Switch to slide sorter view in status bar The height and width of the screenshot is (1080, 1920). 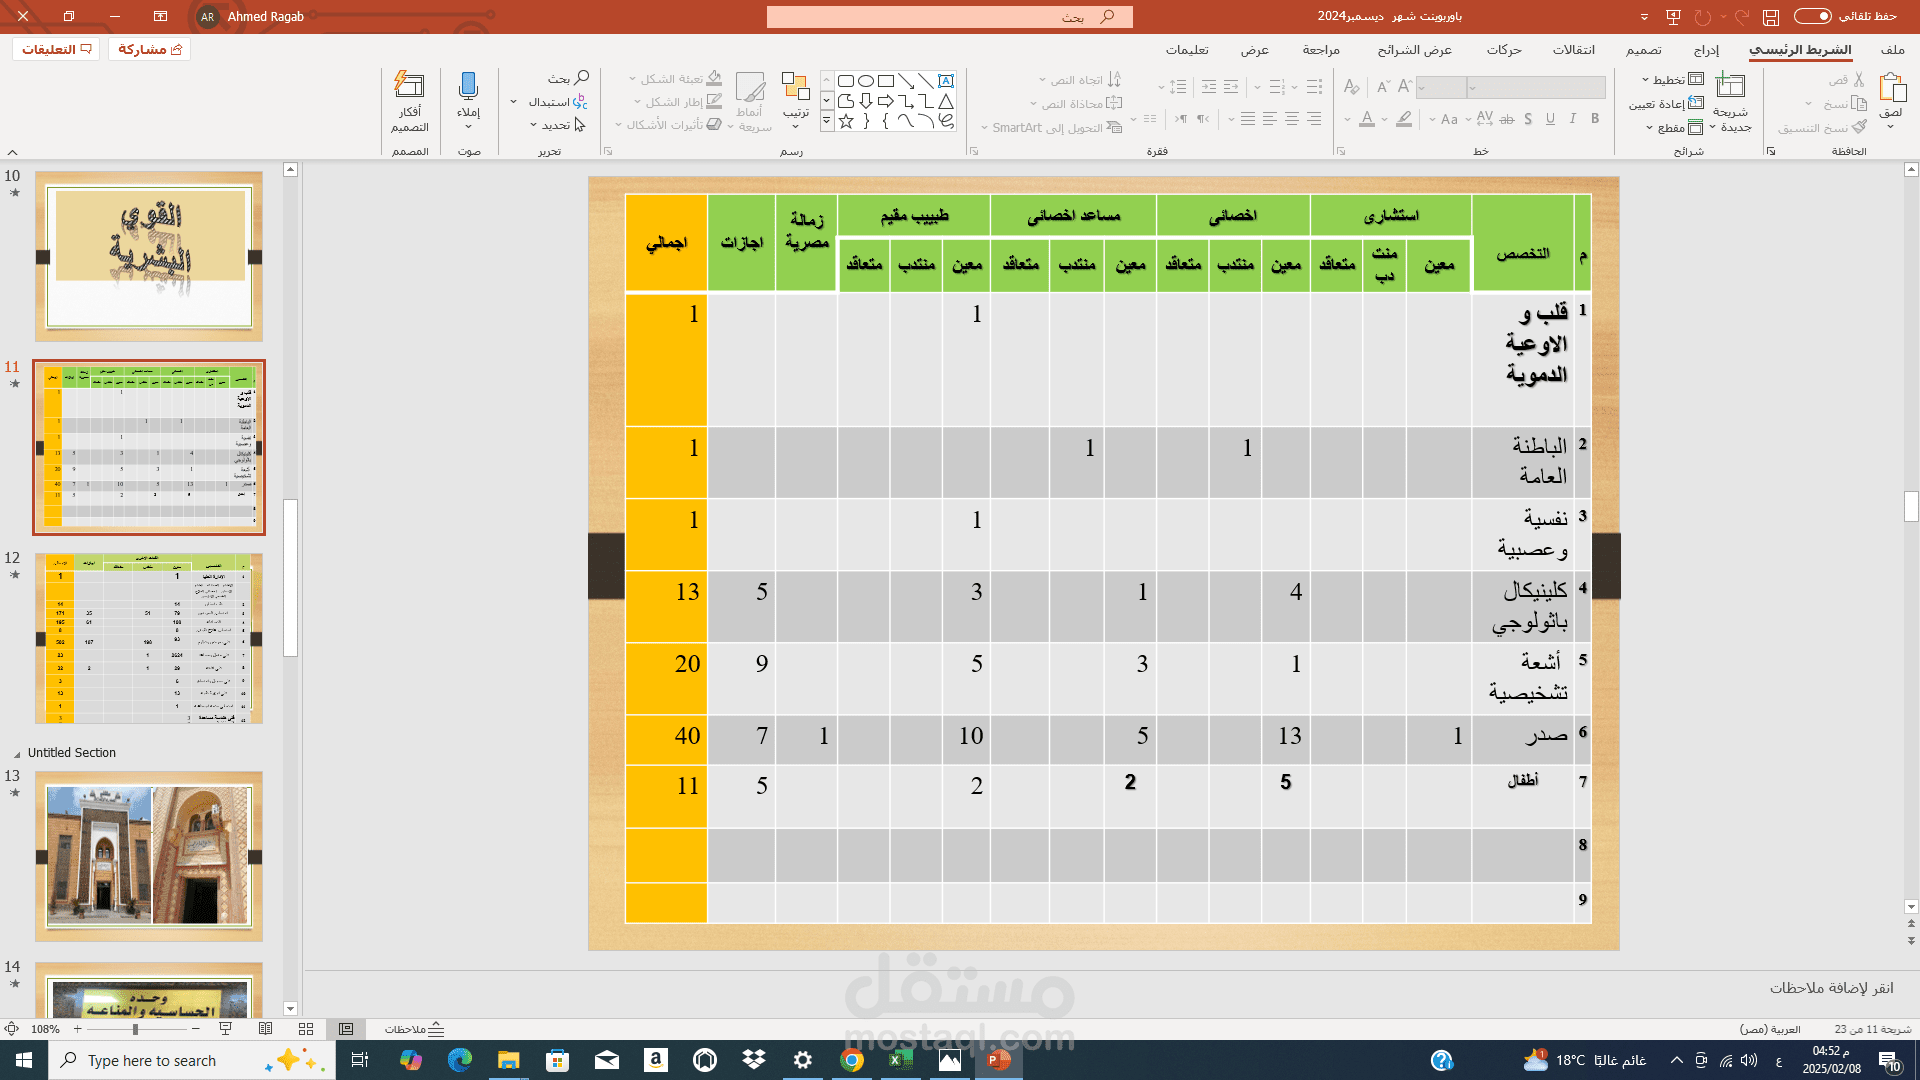click(x=306, y=1029)
